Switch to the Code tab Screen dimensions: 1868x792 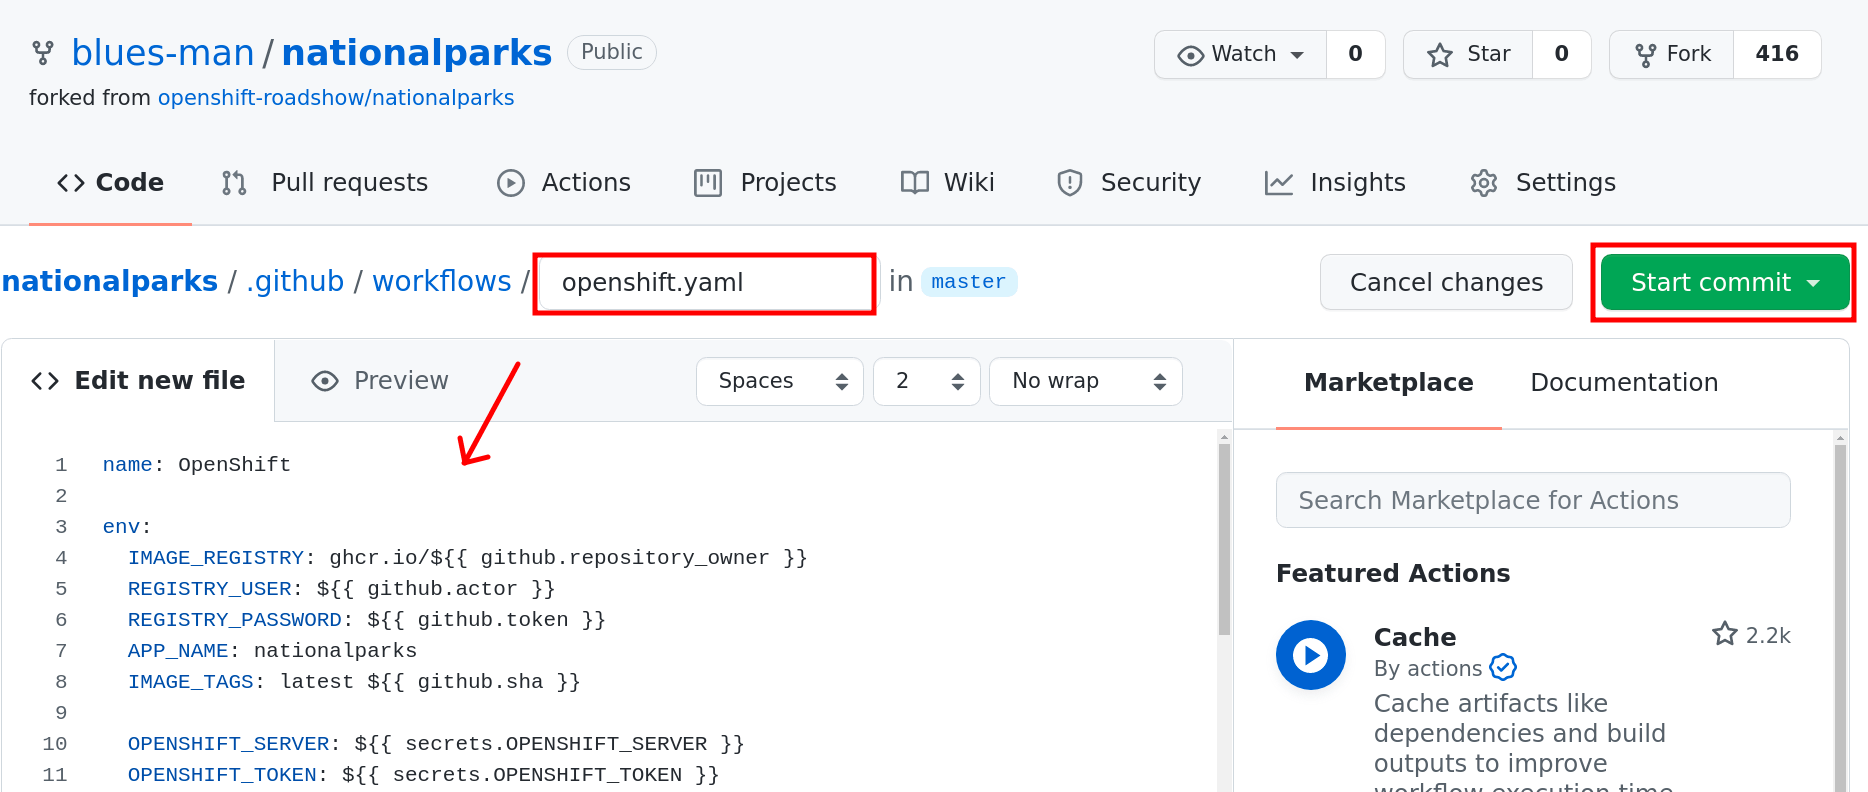(110, 183)
